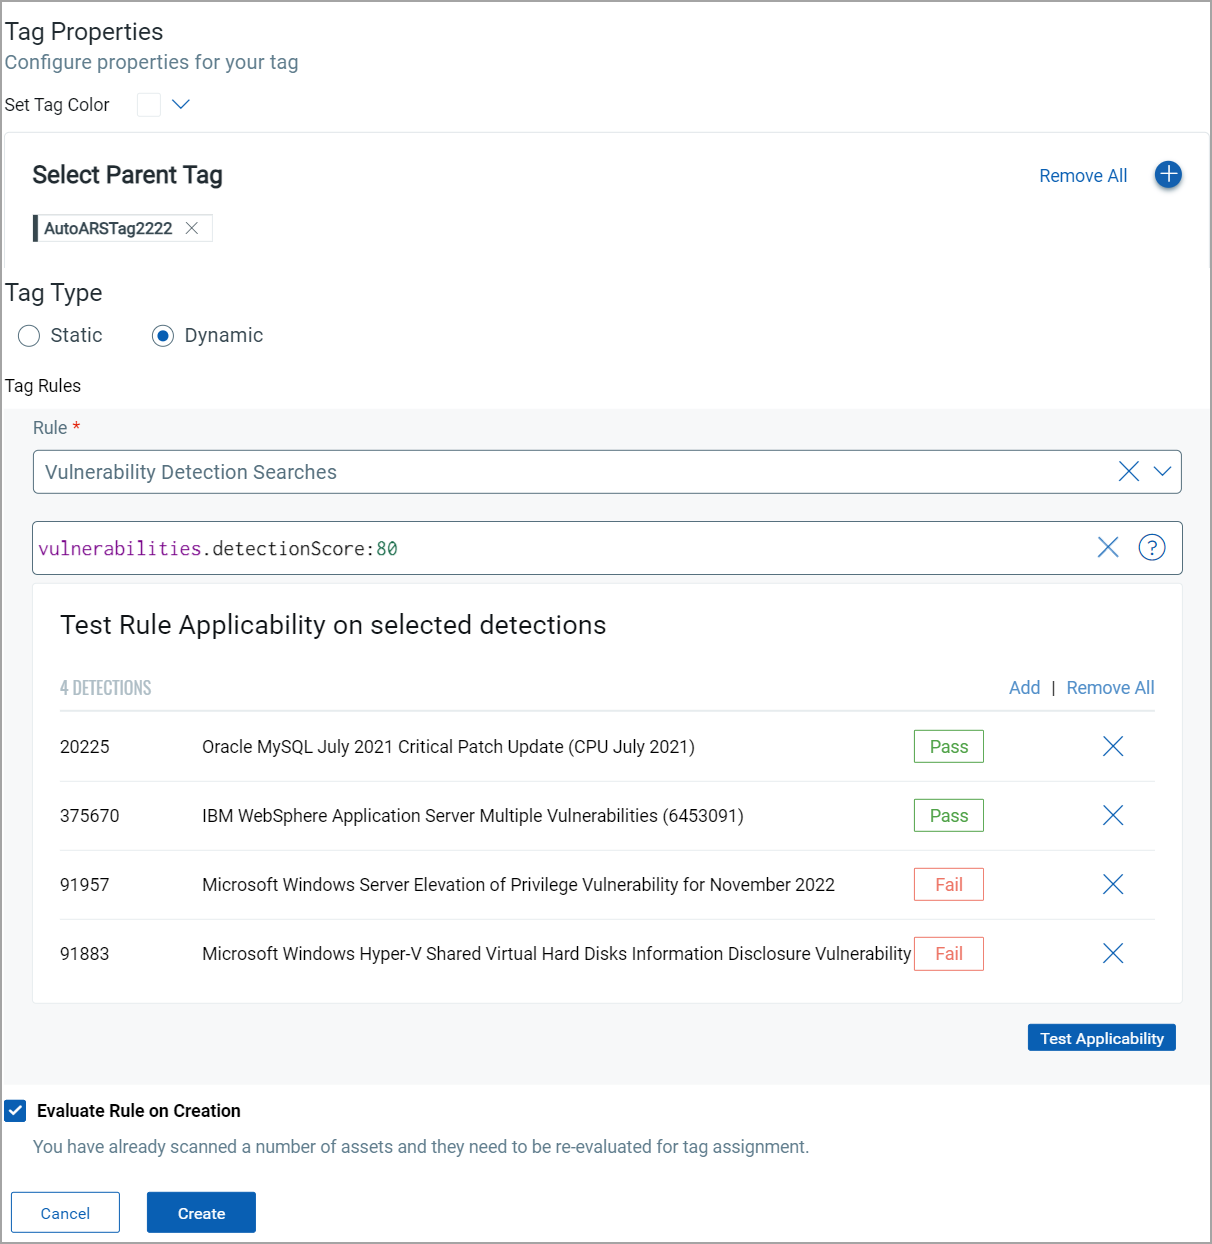Click the Create button

201,1213
